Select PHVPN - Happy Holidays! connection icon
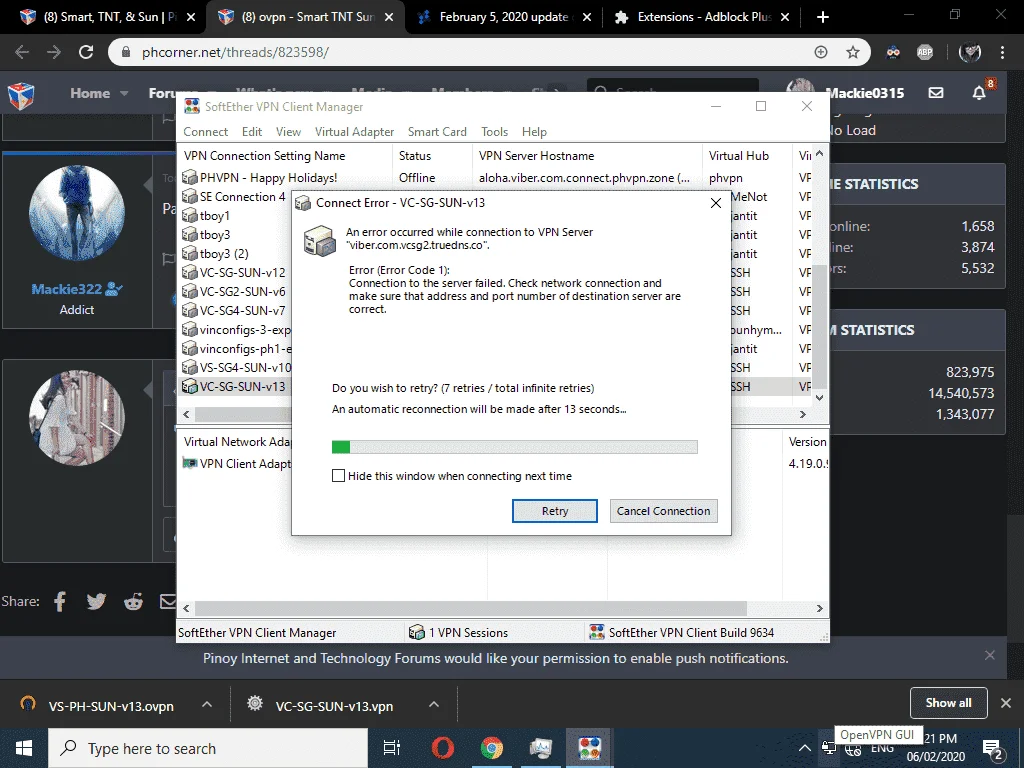Viewport: 1024px width, 768px height. click(x=189, y=178)
